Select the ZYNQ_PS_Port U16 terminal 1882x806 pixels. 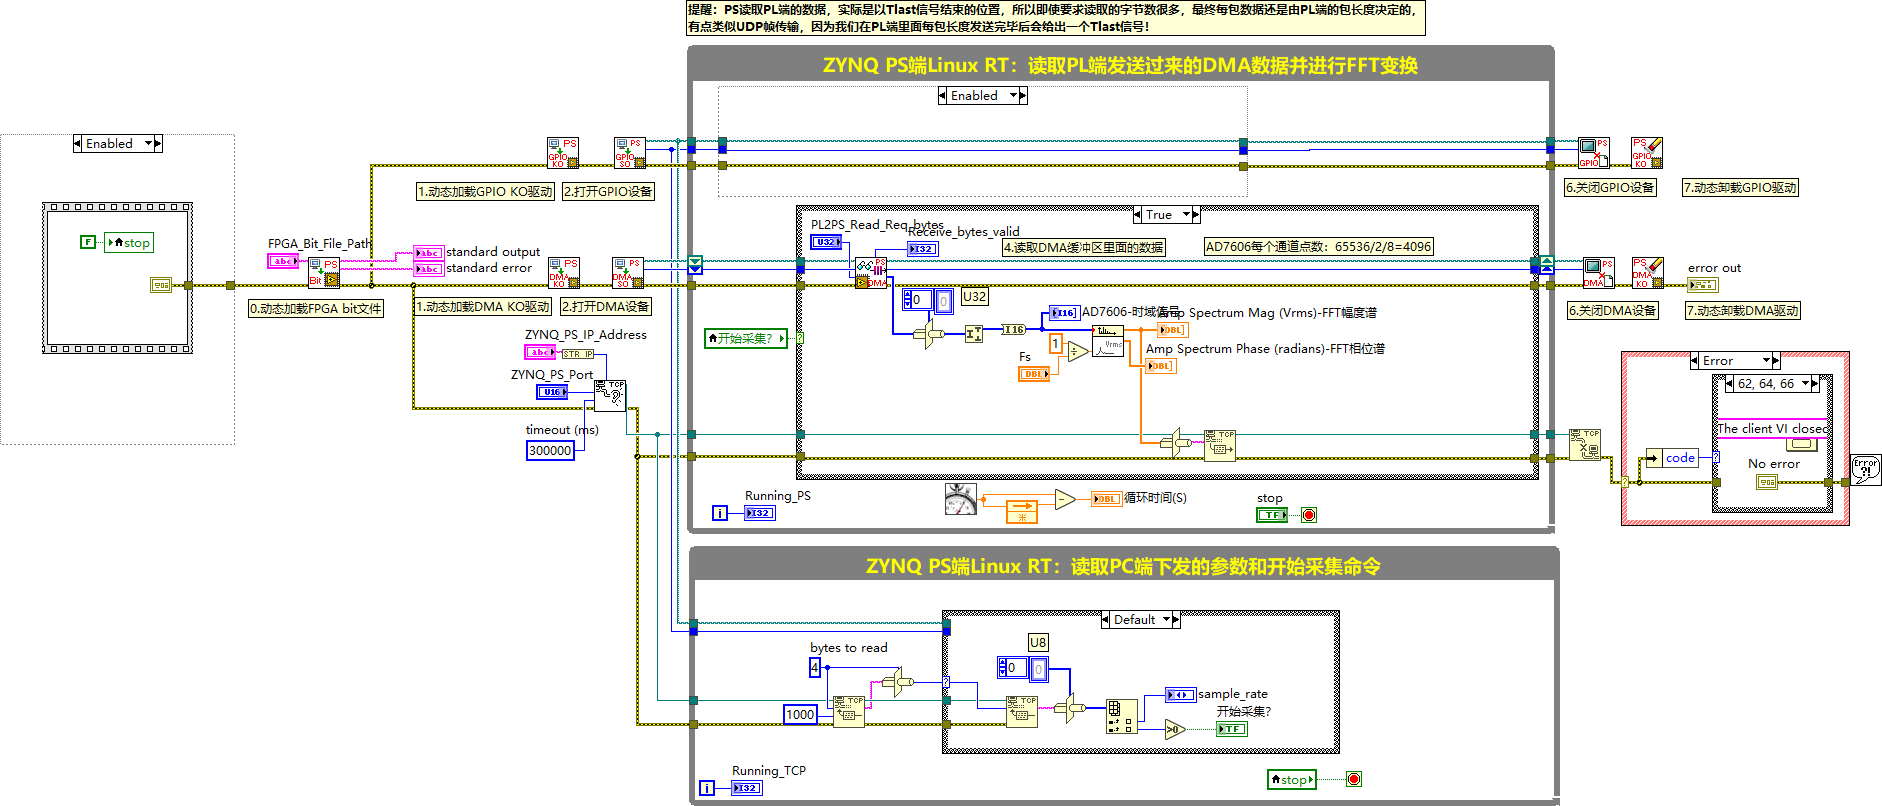coord(552,392)
